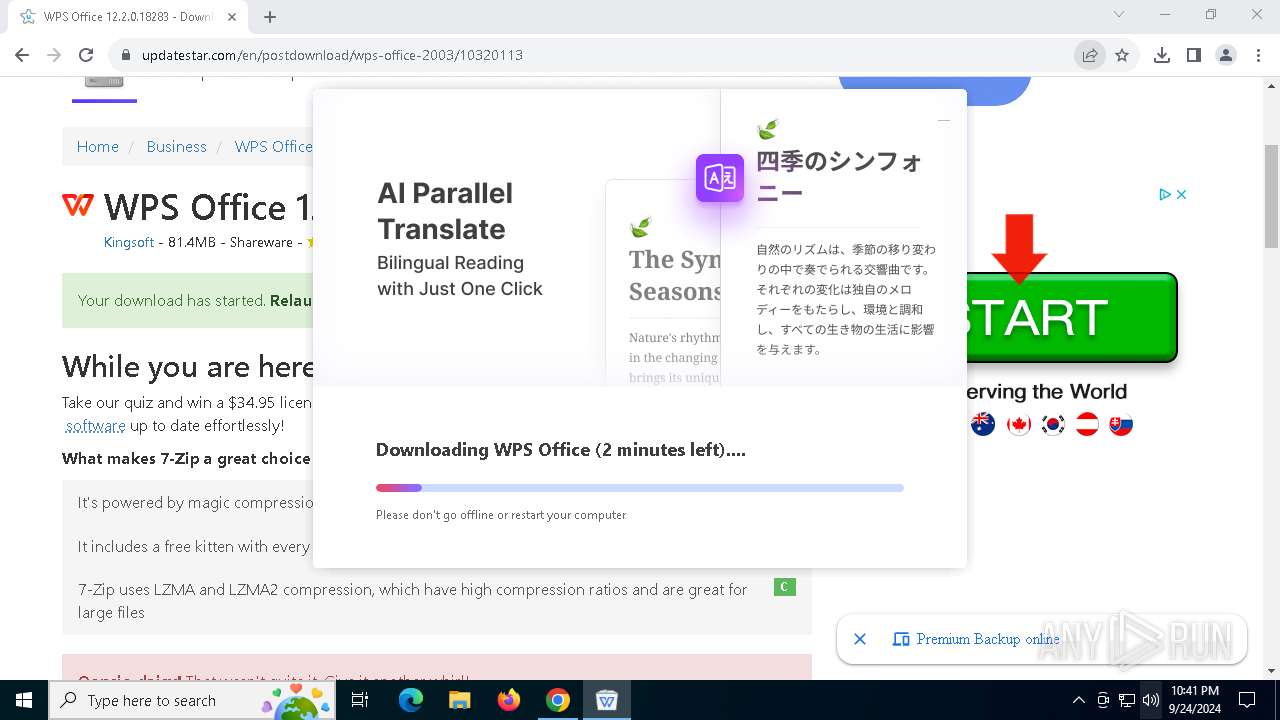The width and height of the screenshot is (1280, 720).
Task: Show hidden system tray icons
Action: 1078,700
